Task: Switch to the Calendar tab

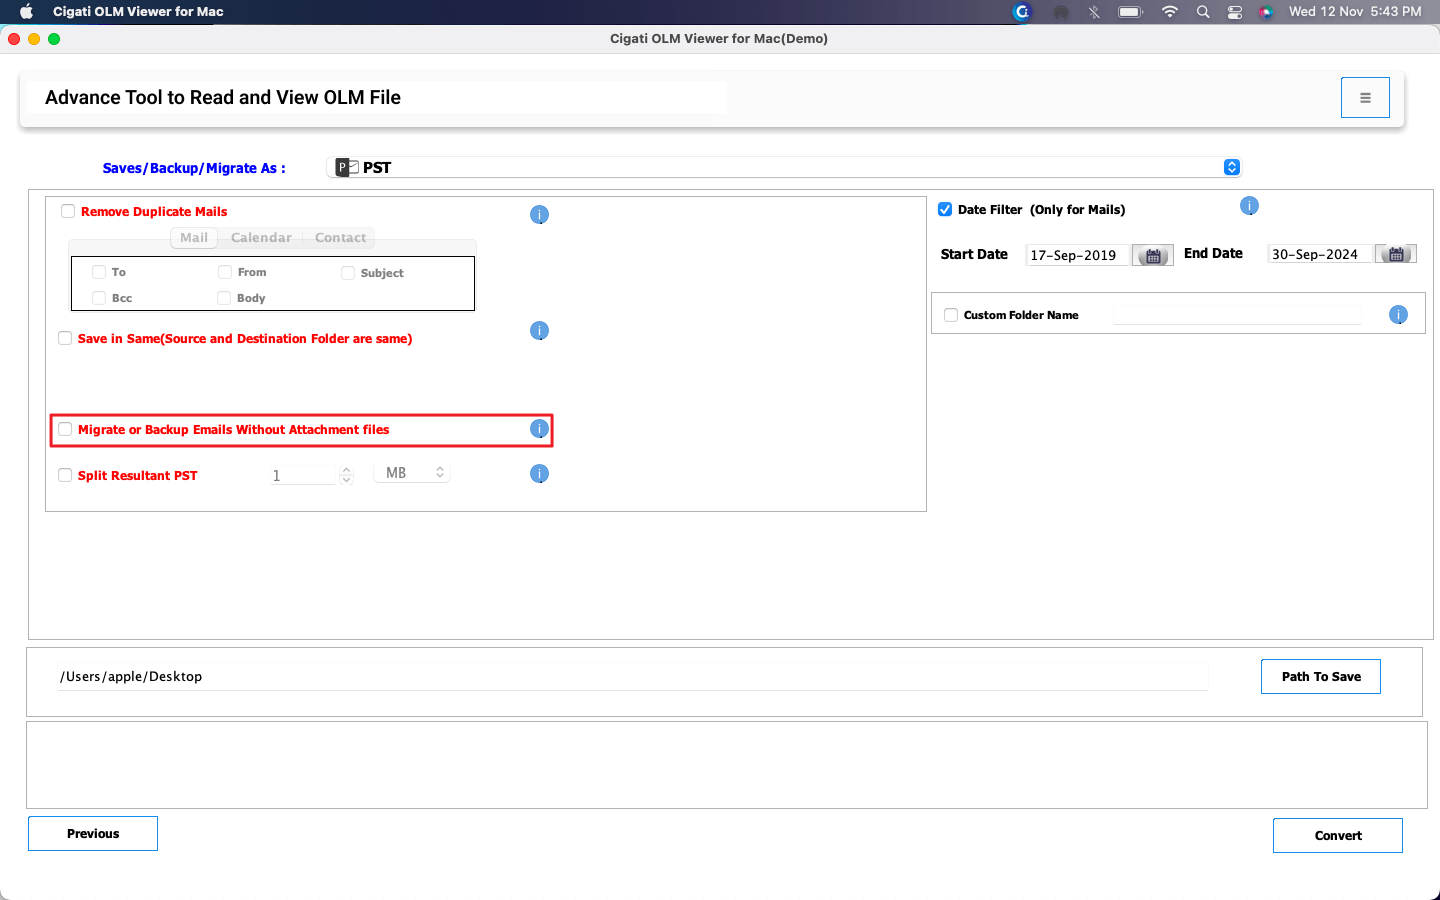Action: [261, 238]
